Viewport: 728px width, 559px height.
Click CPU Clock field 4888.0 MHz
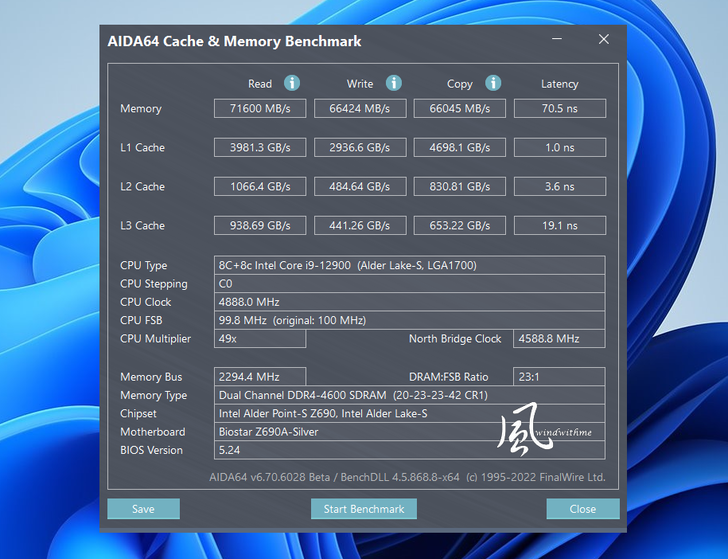pos(410,302)
